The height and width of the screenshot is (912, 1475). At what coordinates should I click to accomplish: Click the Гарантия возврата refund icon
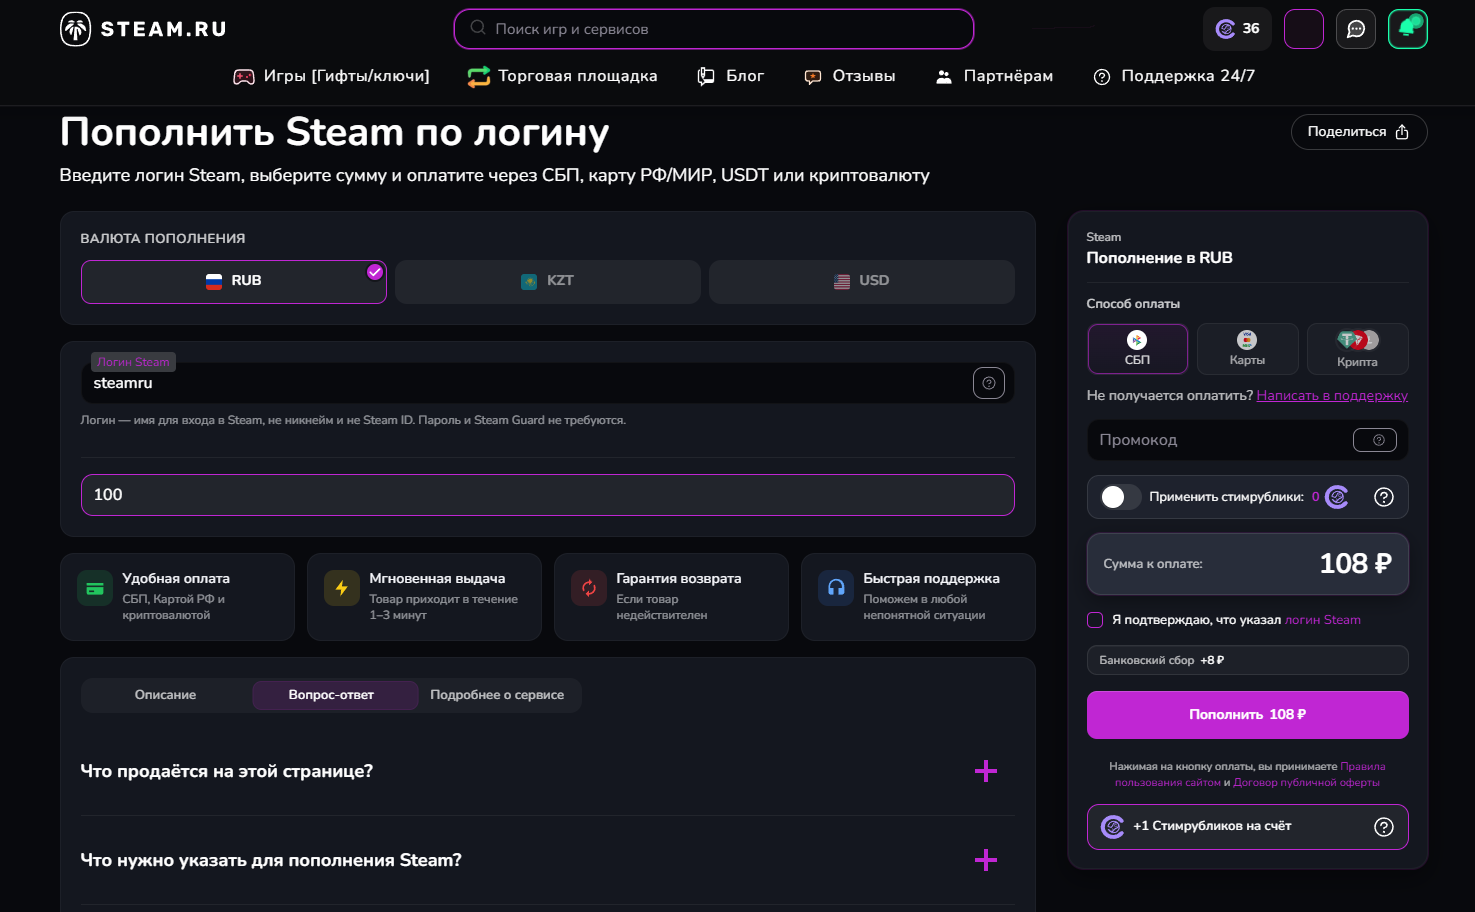click(589, 588)
